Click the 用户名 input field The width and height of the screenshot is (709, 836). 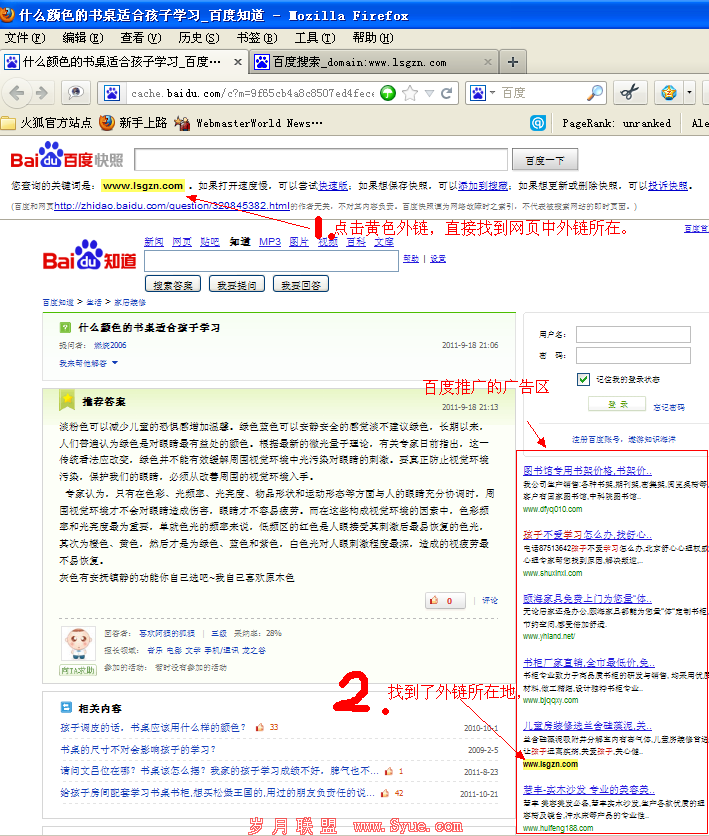pyautogui.click(x=632, y=334)
